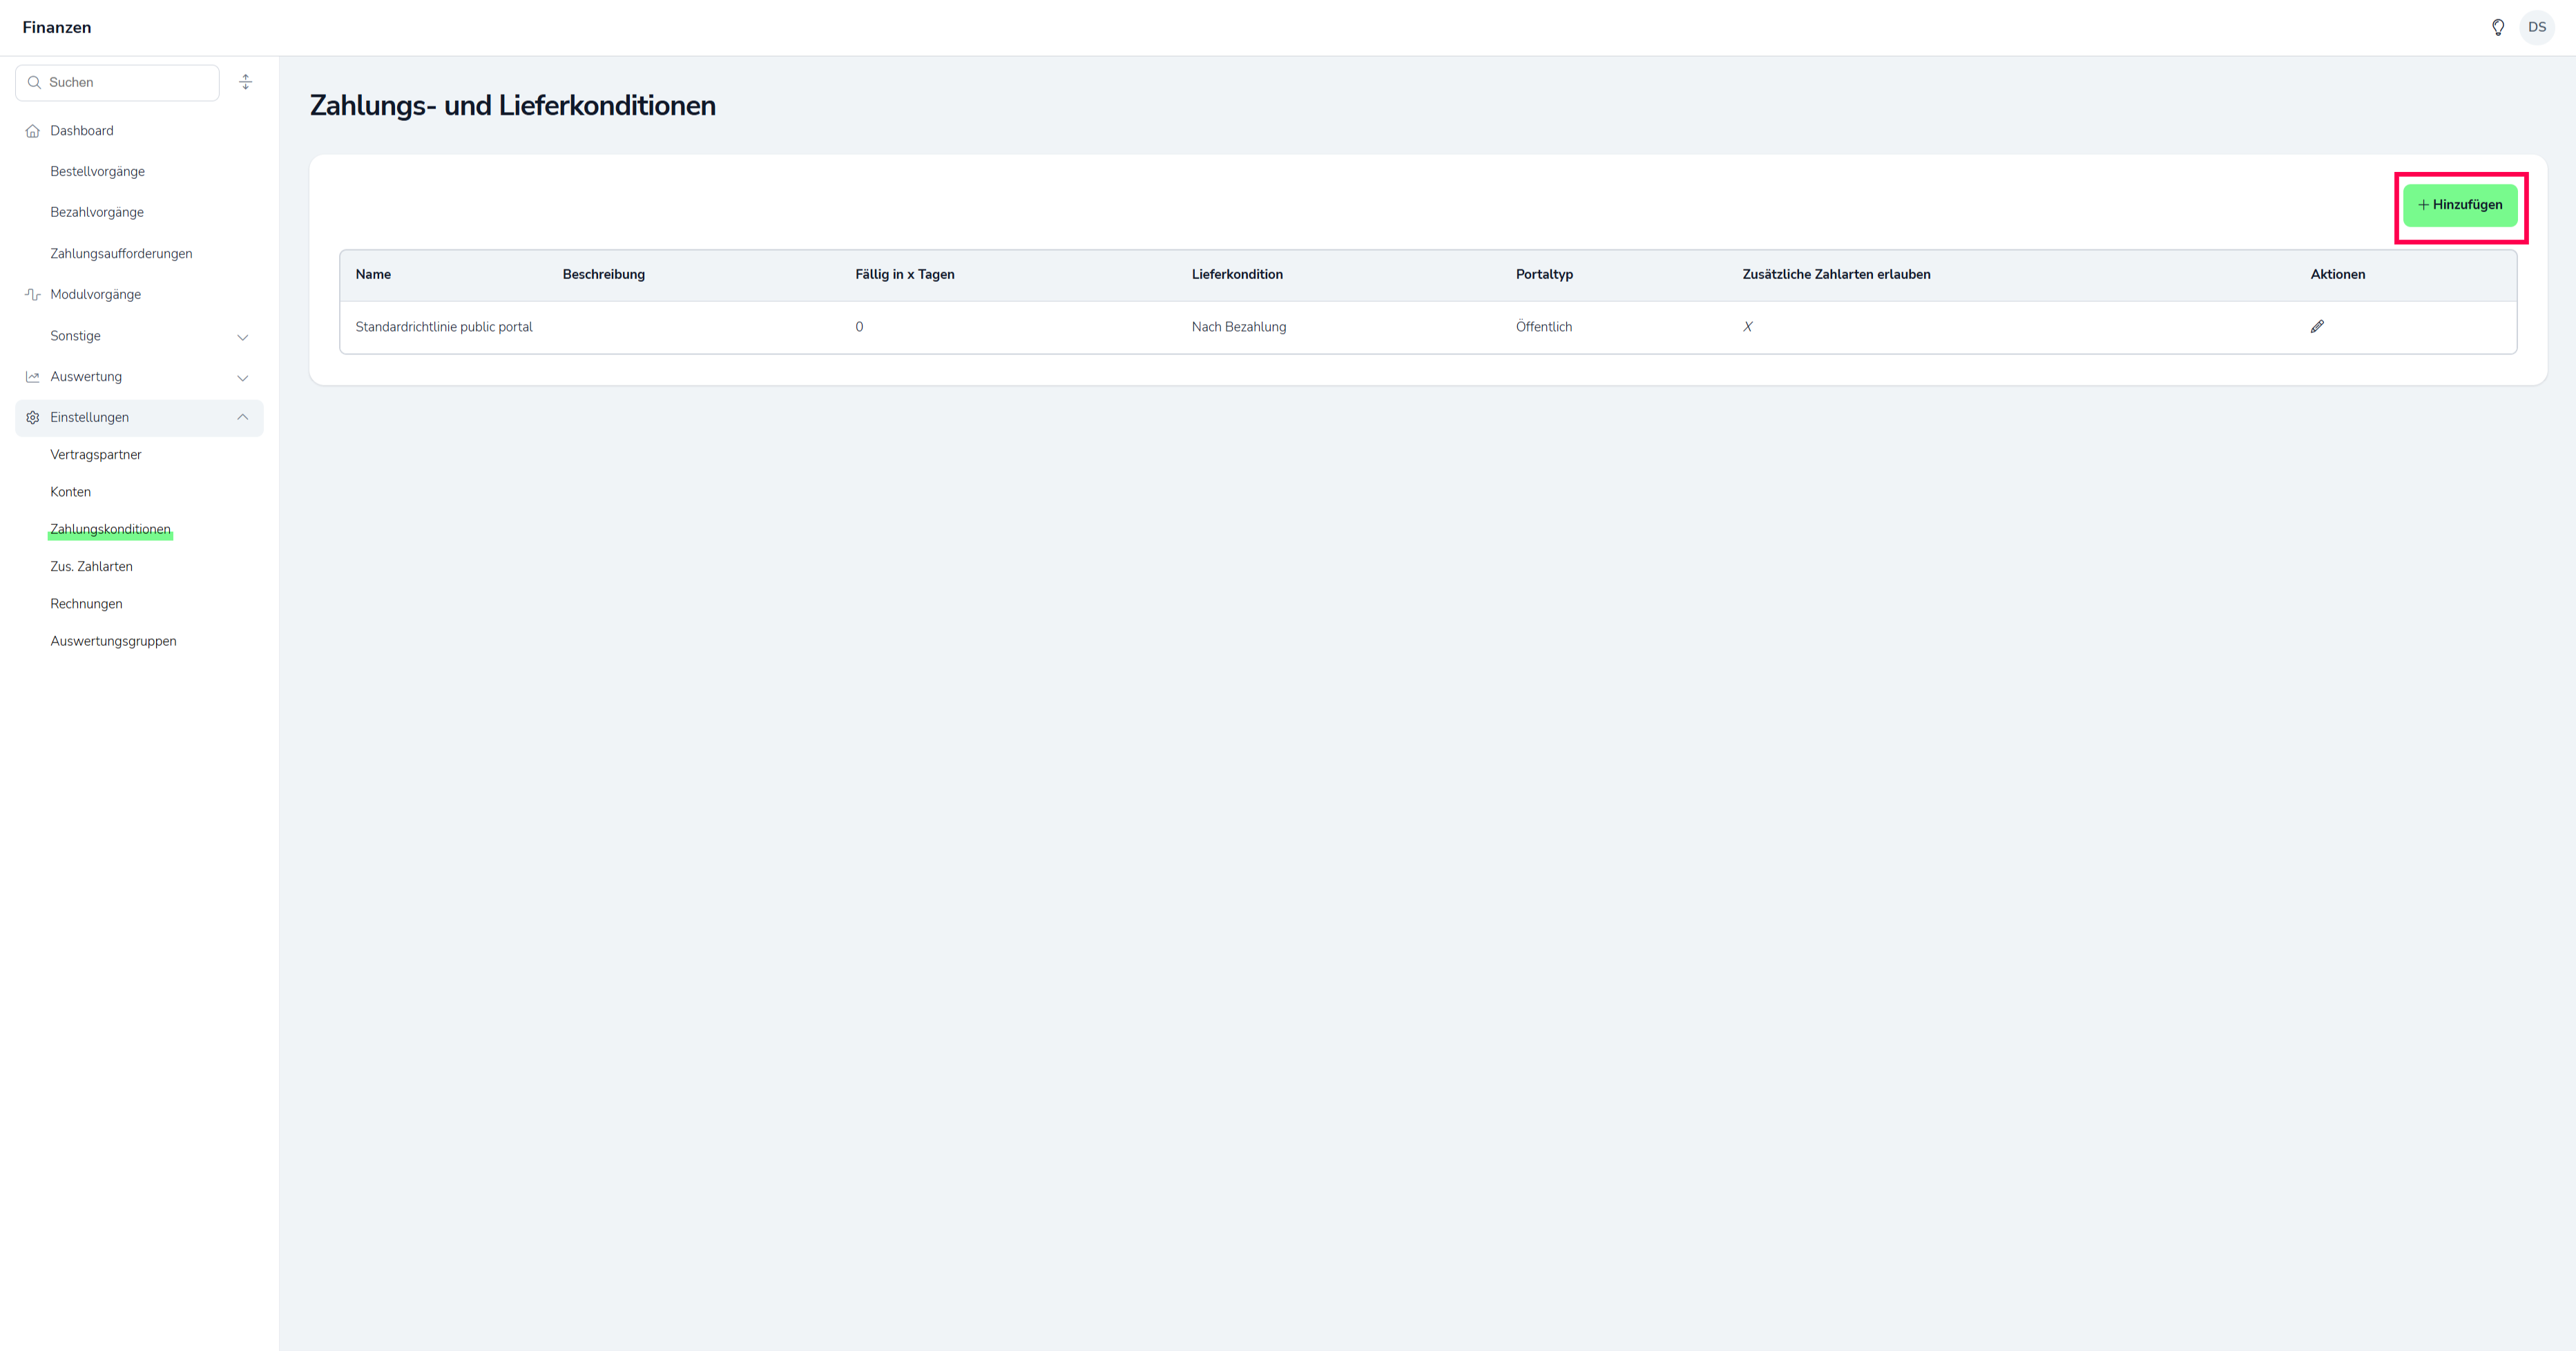Click the Einstellungen gear icon
Viewport: 2576px width, 1351px height.
point(33,418)
